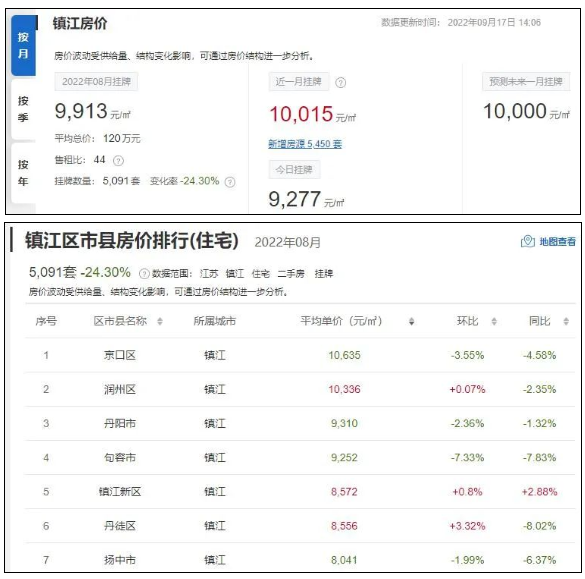Sort by 平均单价 column arrows
The height and width of the screenshot is (579, 585).
click(411, 321)
